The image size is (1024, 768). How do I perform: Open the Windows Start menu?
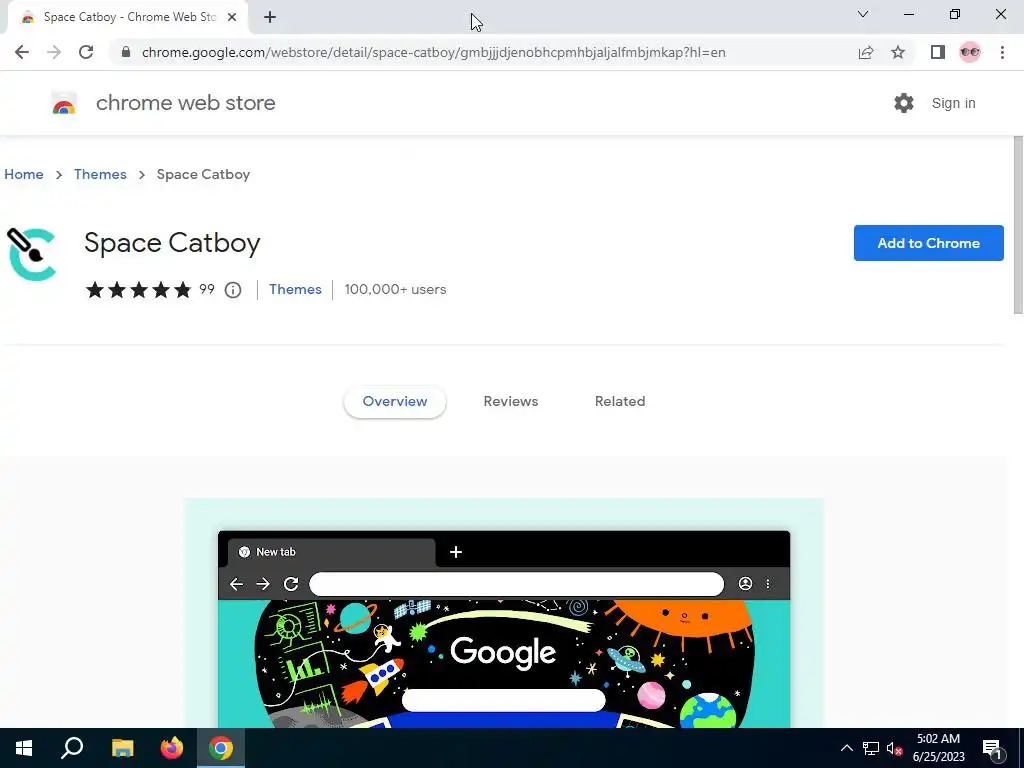24,748
